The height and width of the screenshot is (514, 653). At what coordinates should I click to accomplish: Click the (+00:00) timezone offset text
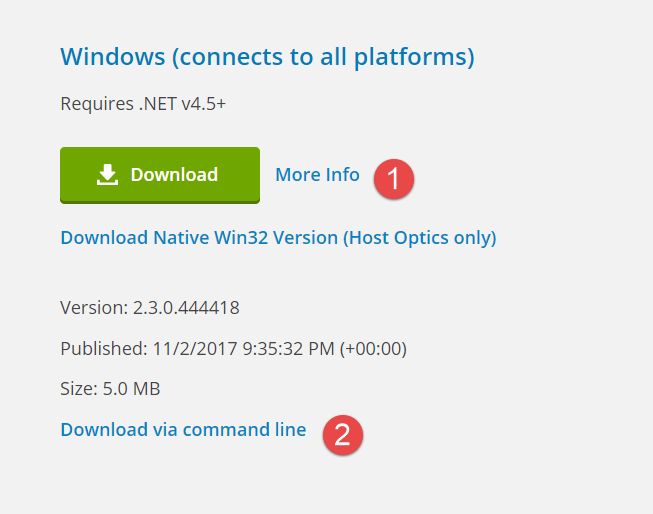(373, 349)
